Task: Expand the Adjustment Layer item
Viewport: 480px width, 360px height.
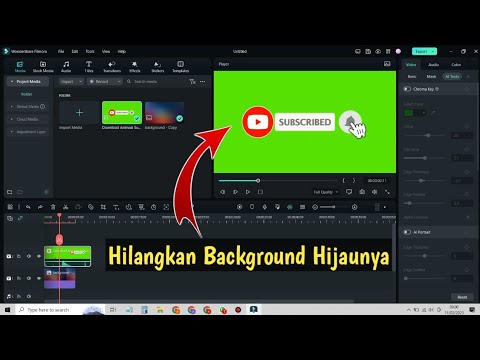Action: [28, 132]
